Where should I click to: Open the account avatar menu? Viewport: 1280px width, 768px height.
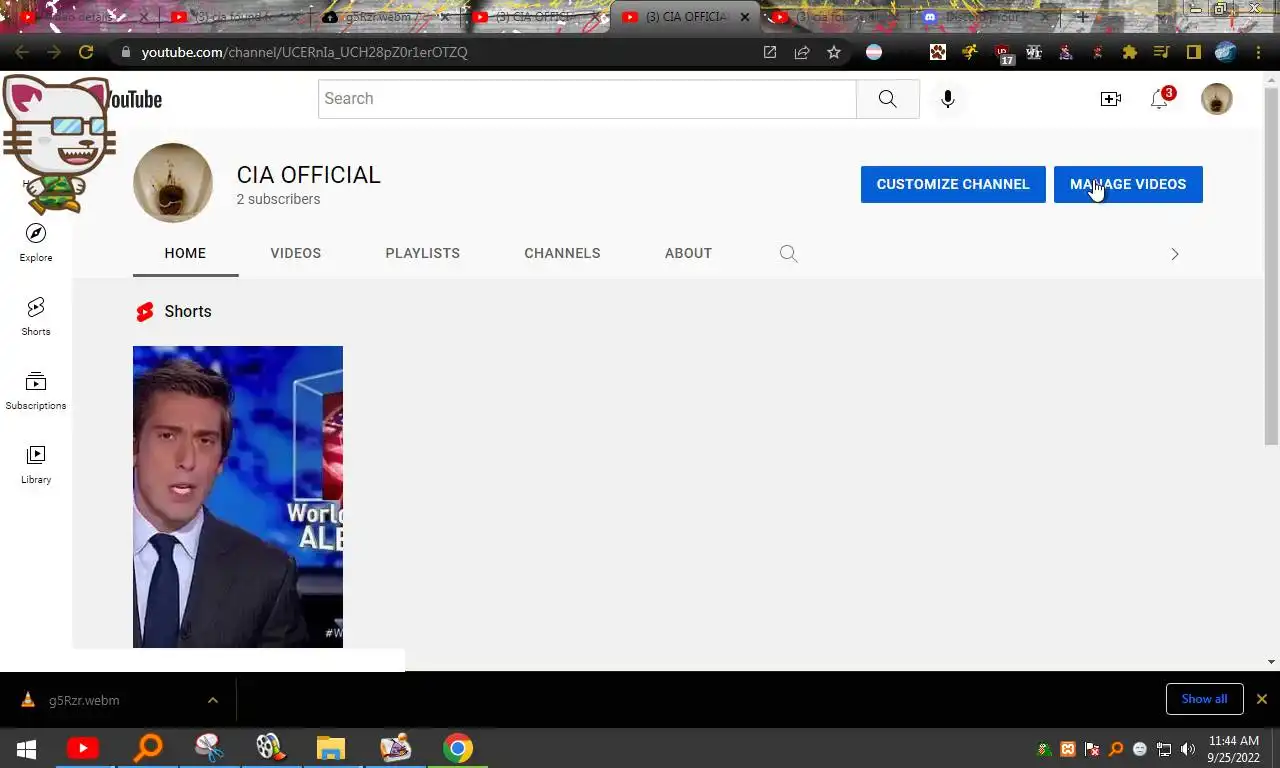click(1217, 99)
